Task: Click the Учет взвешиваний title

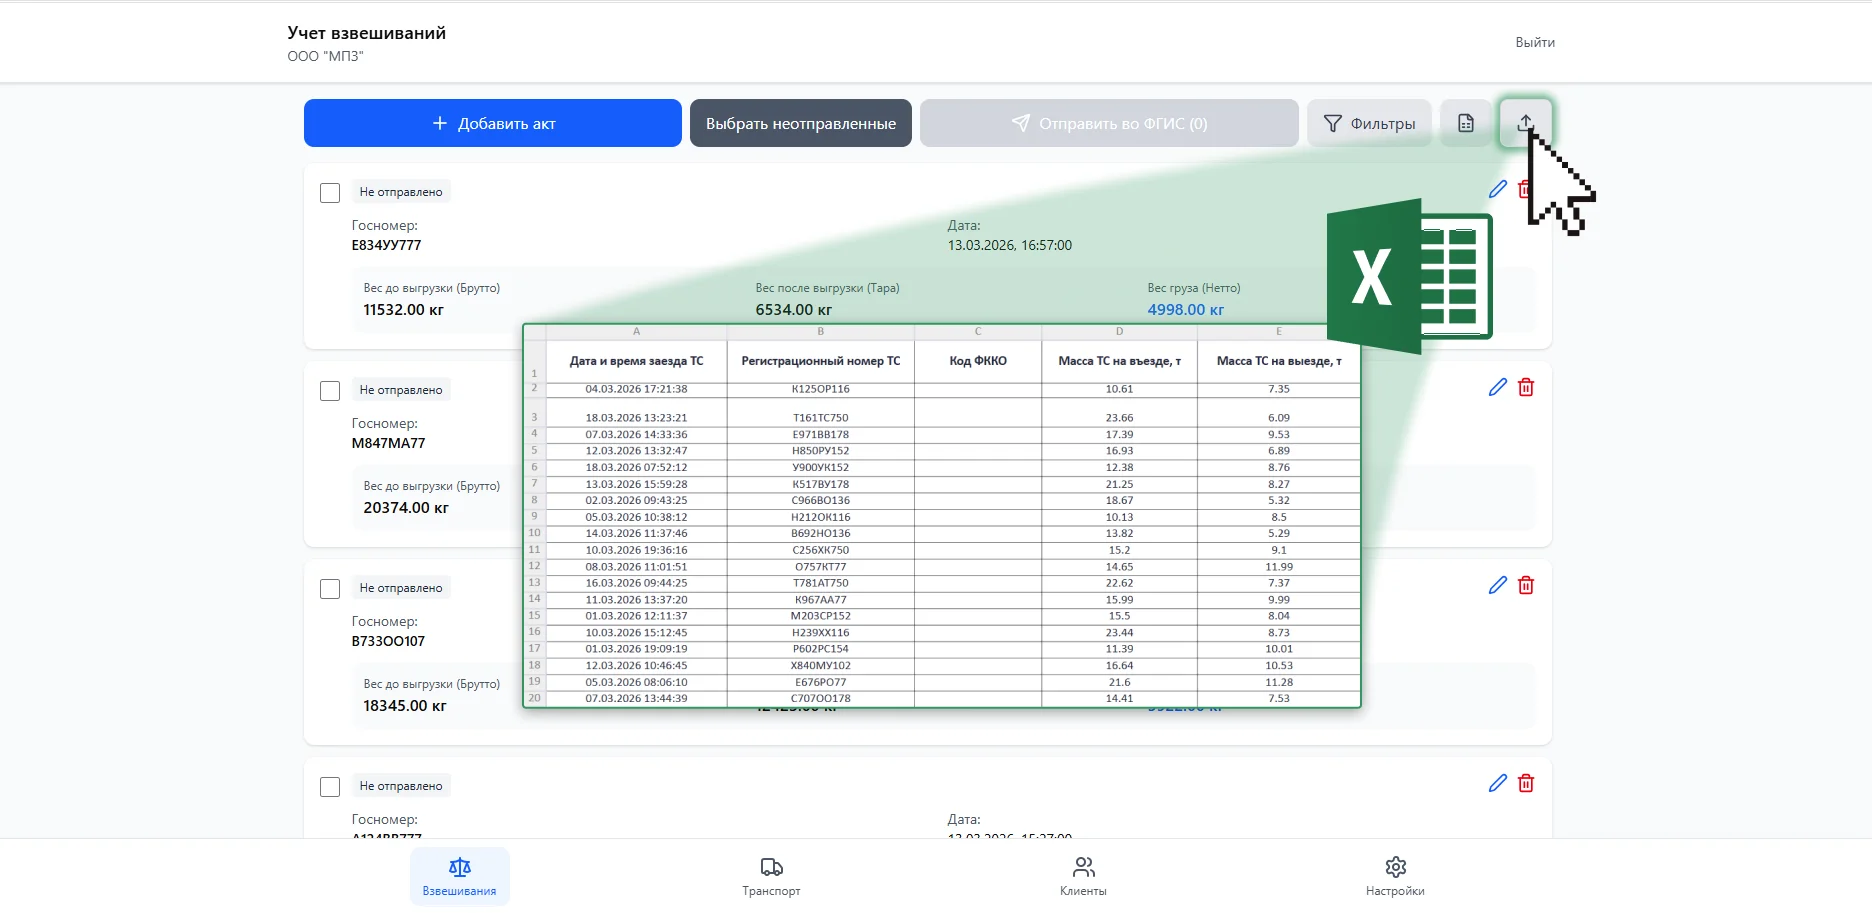Action: 367,33
